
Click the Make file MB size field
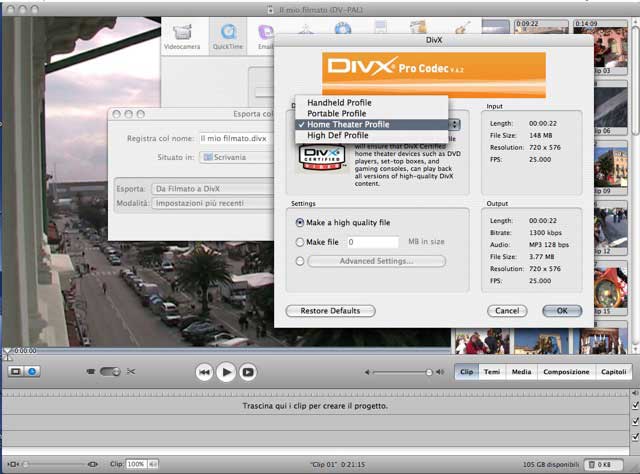pyautogui.click(x=373, y=242)
